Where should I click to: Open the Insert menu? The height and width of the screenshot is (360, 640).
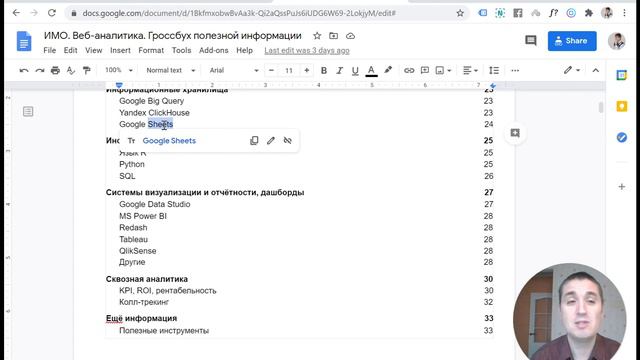click(x=120, y=51)
